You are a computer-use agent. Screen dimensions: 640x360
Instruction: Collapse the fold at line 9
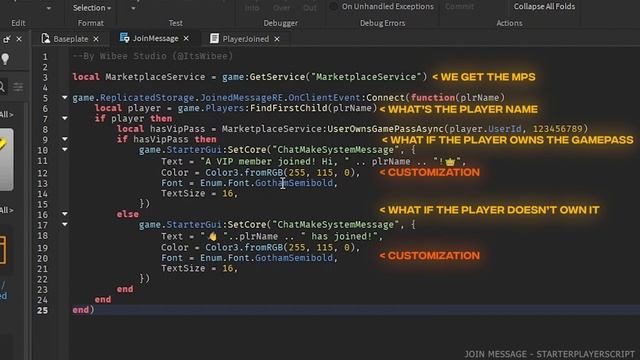click(64, 139)
